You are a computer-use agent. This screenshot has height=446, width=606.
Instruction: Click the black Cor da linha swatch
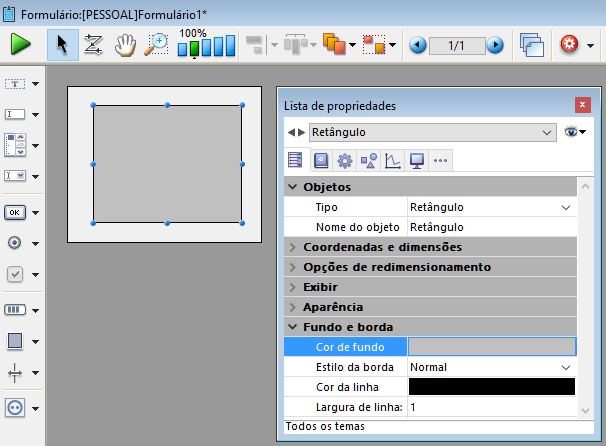point(491,387)
